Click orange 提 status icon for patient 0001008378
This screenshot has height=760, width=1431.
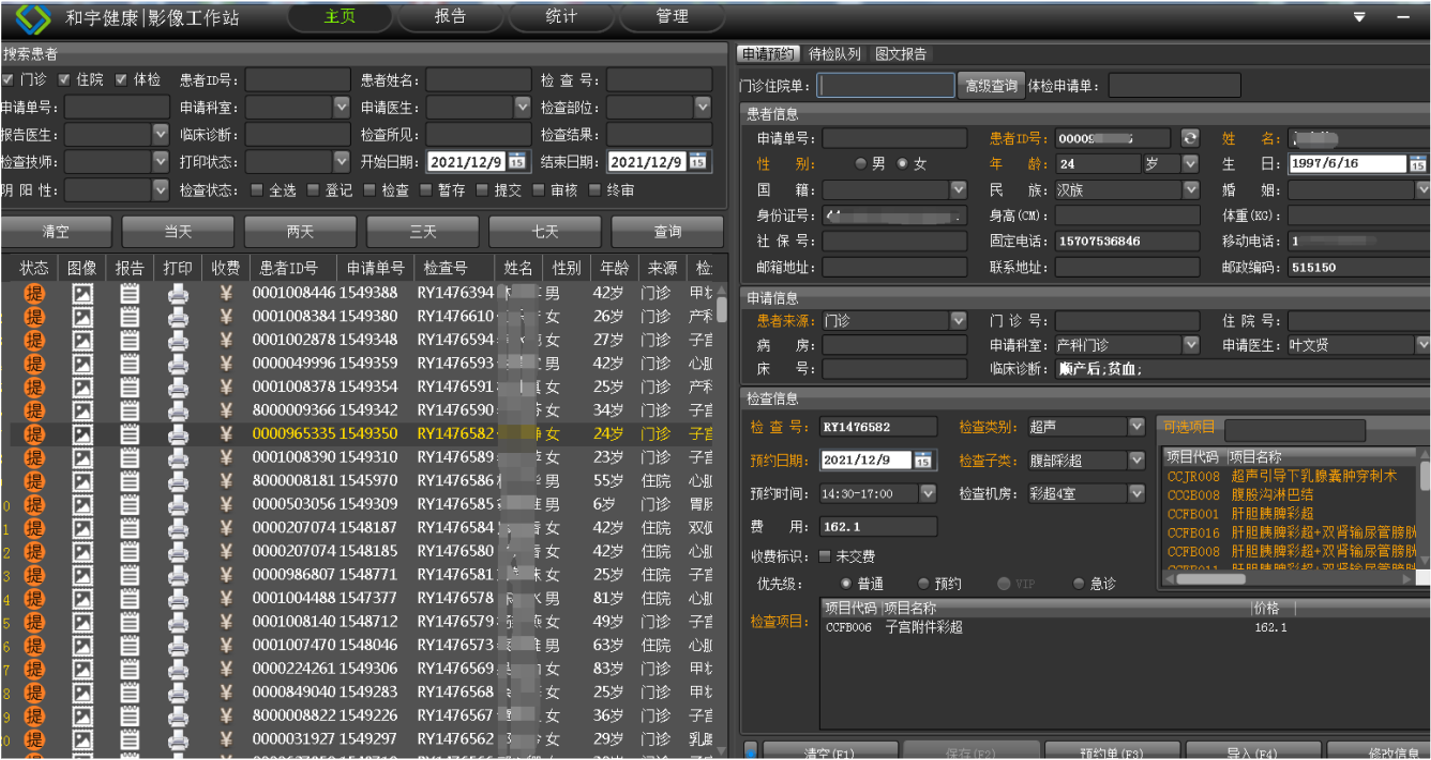pos(35,387)
